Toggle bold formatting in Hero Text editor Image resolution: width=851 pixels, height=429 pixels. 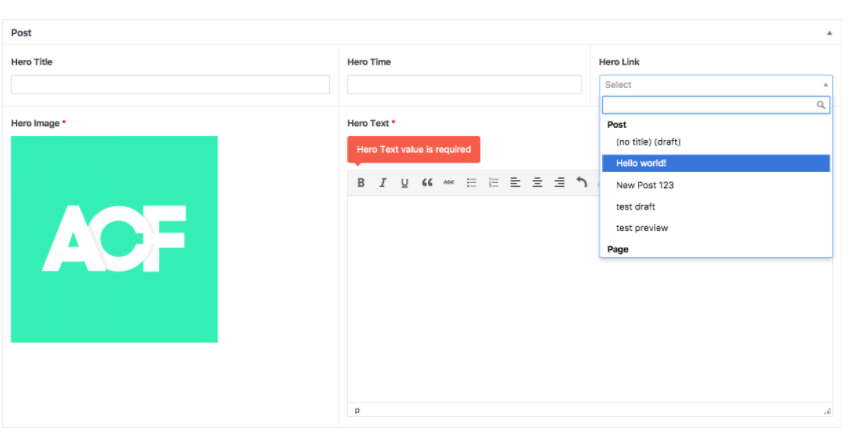coord(361,182)
